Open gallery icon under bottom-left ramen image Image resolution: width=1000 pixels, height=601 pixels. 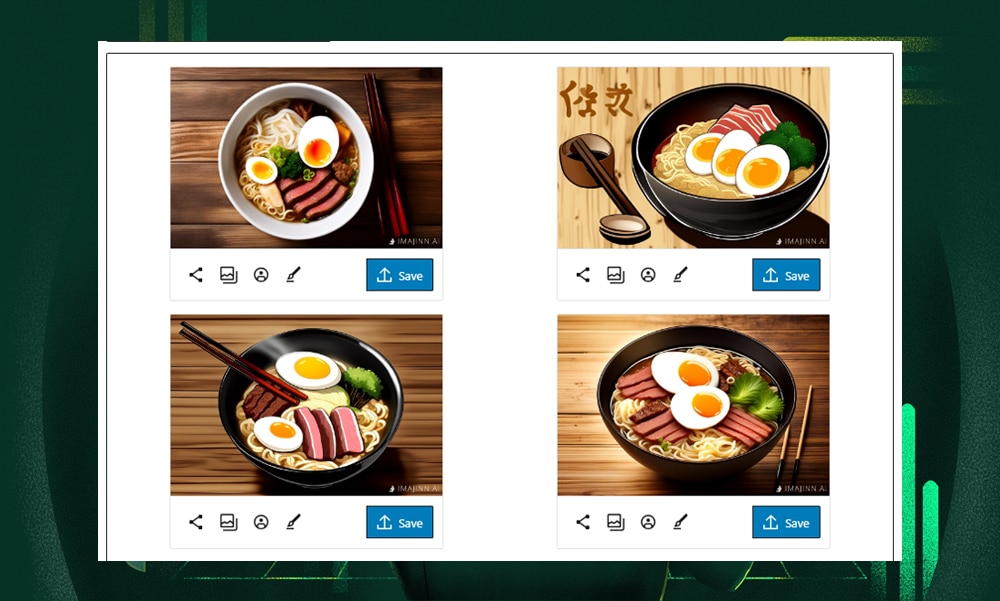[x=228, y=522]
